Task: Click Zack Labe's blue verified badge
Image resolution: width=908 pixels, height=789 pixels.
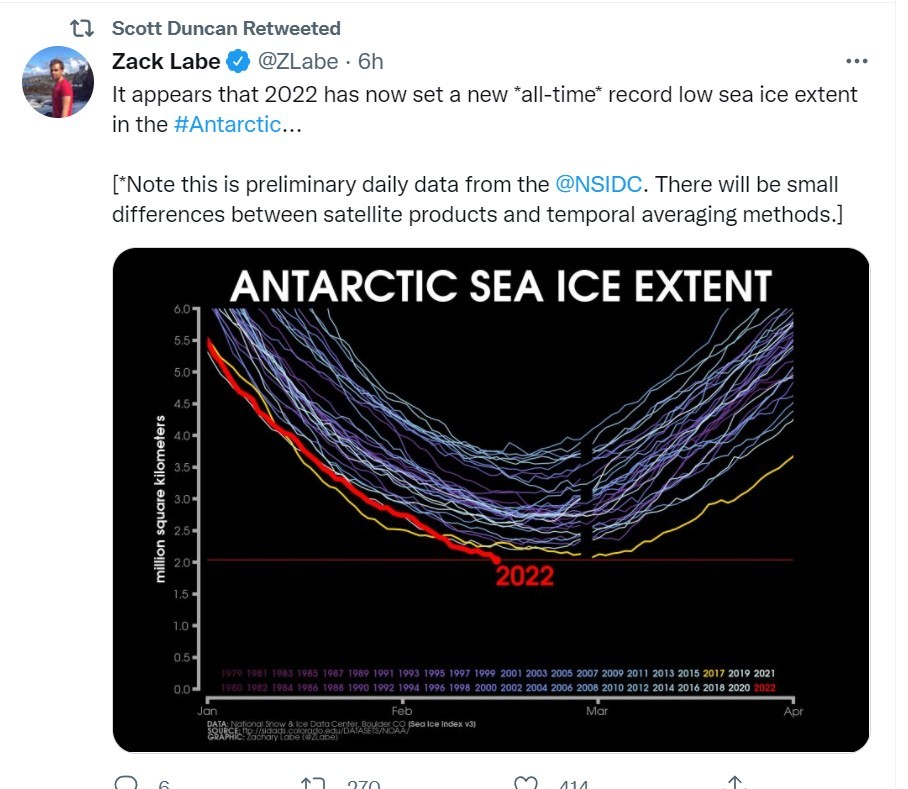Action: [238, 61]
